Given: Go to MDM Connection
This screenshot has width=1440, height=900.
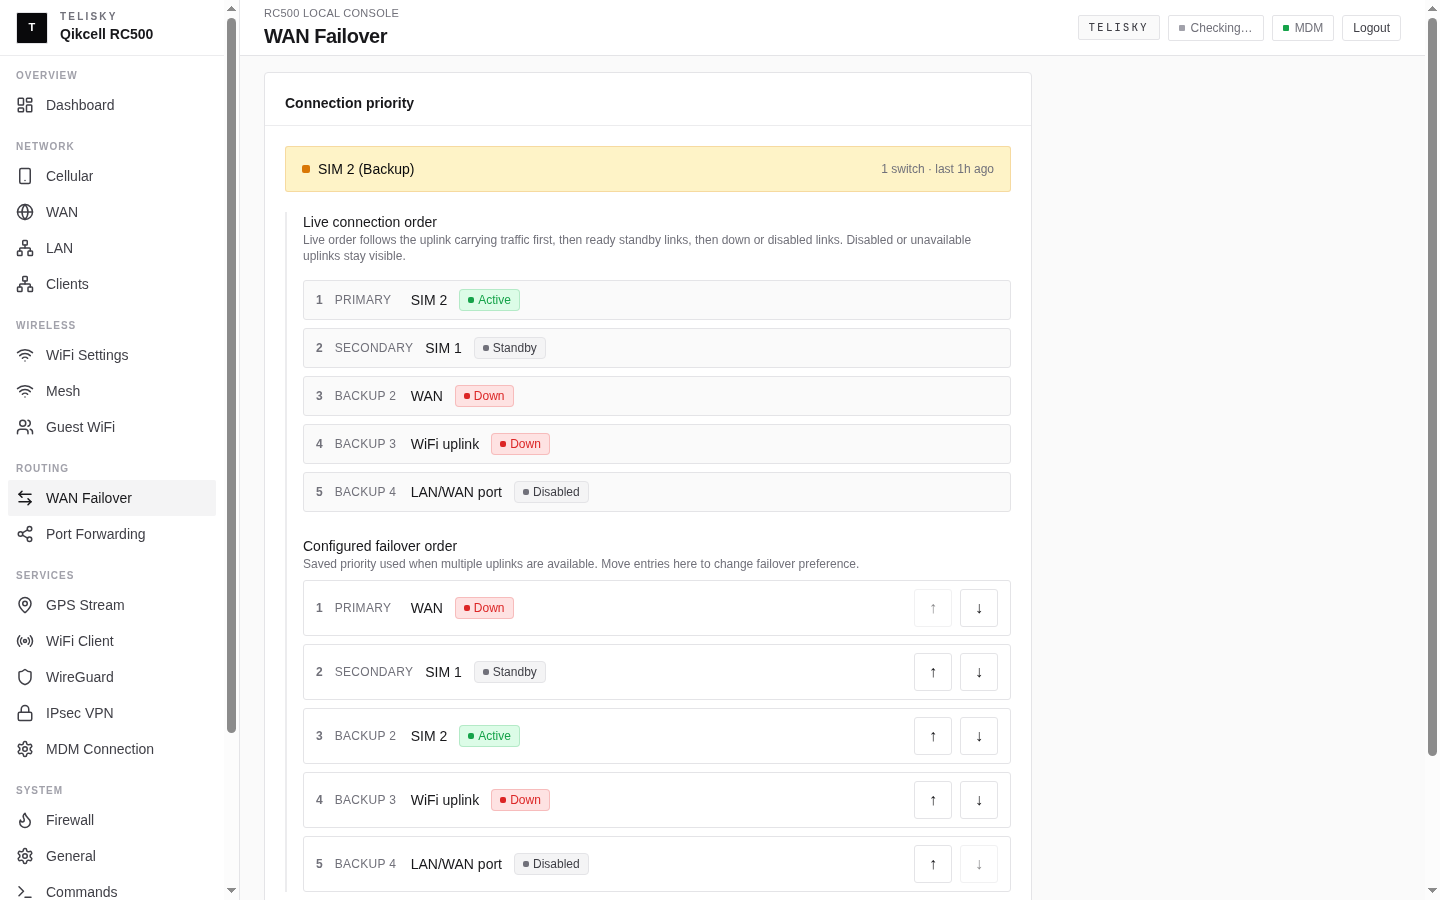Looking at the screenshot, I should point(112,749).
